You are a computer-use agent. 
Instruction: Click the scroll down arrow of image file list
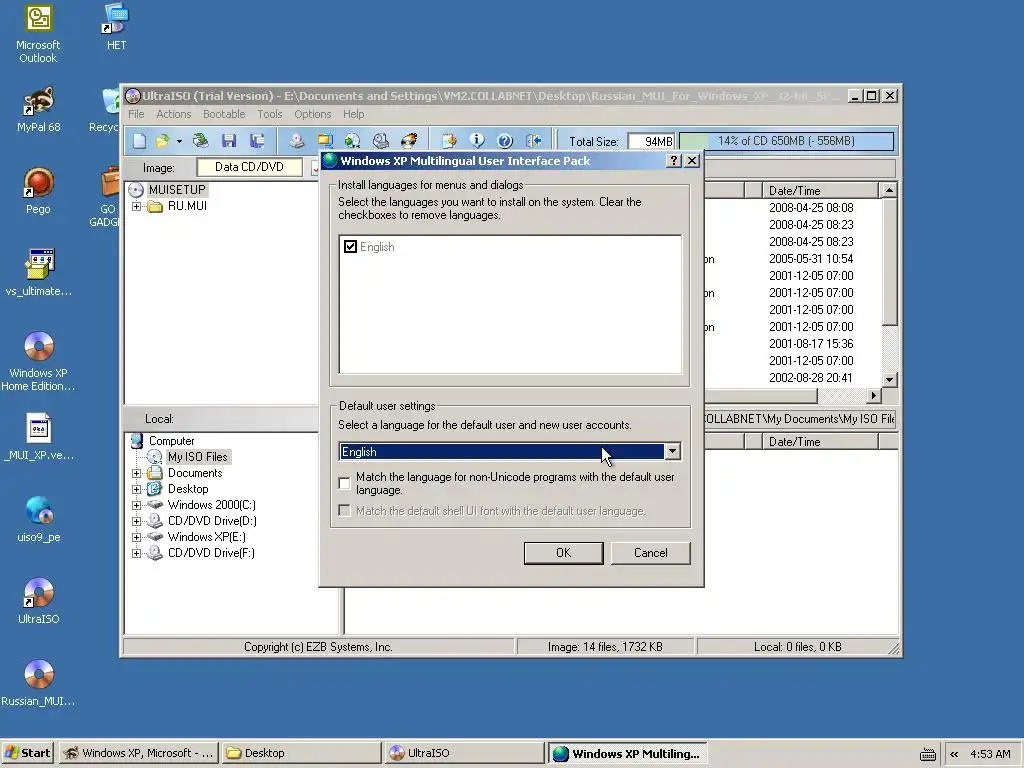pyautogui.click(x=889, y=379)
